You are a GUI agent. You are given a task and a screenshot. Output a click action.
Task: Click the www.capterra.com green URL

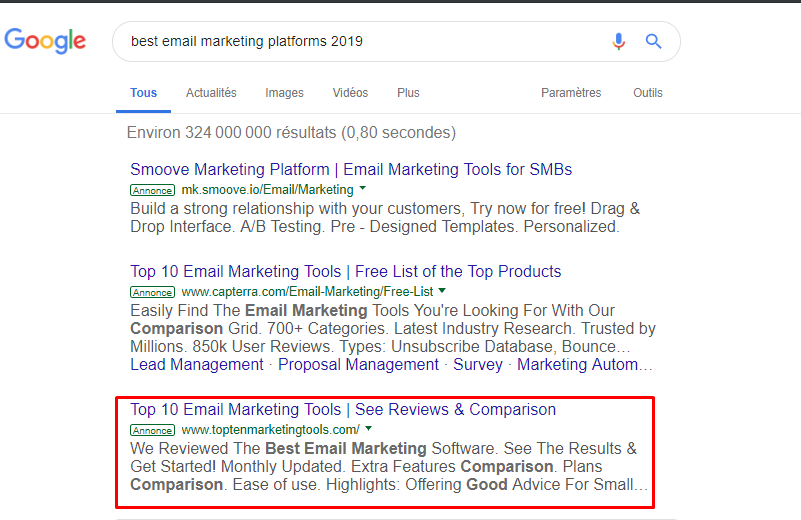point(308,292)
